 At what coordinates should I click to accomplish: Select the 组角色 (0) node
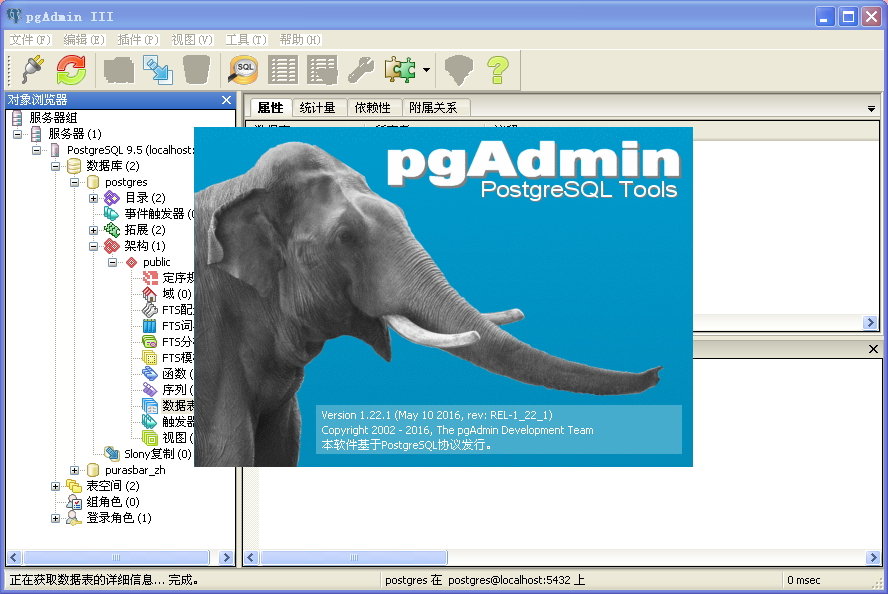(113, 502)
